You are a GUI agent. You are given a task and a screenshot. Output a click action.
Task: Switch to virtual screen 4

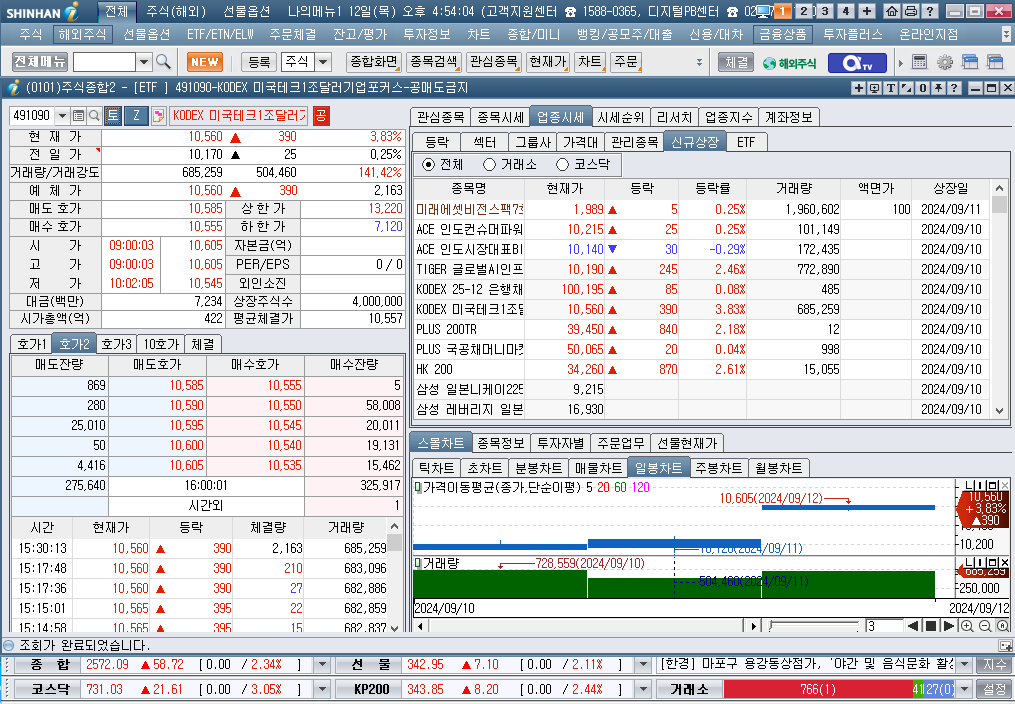coord(845,11)
